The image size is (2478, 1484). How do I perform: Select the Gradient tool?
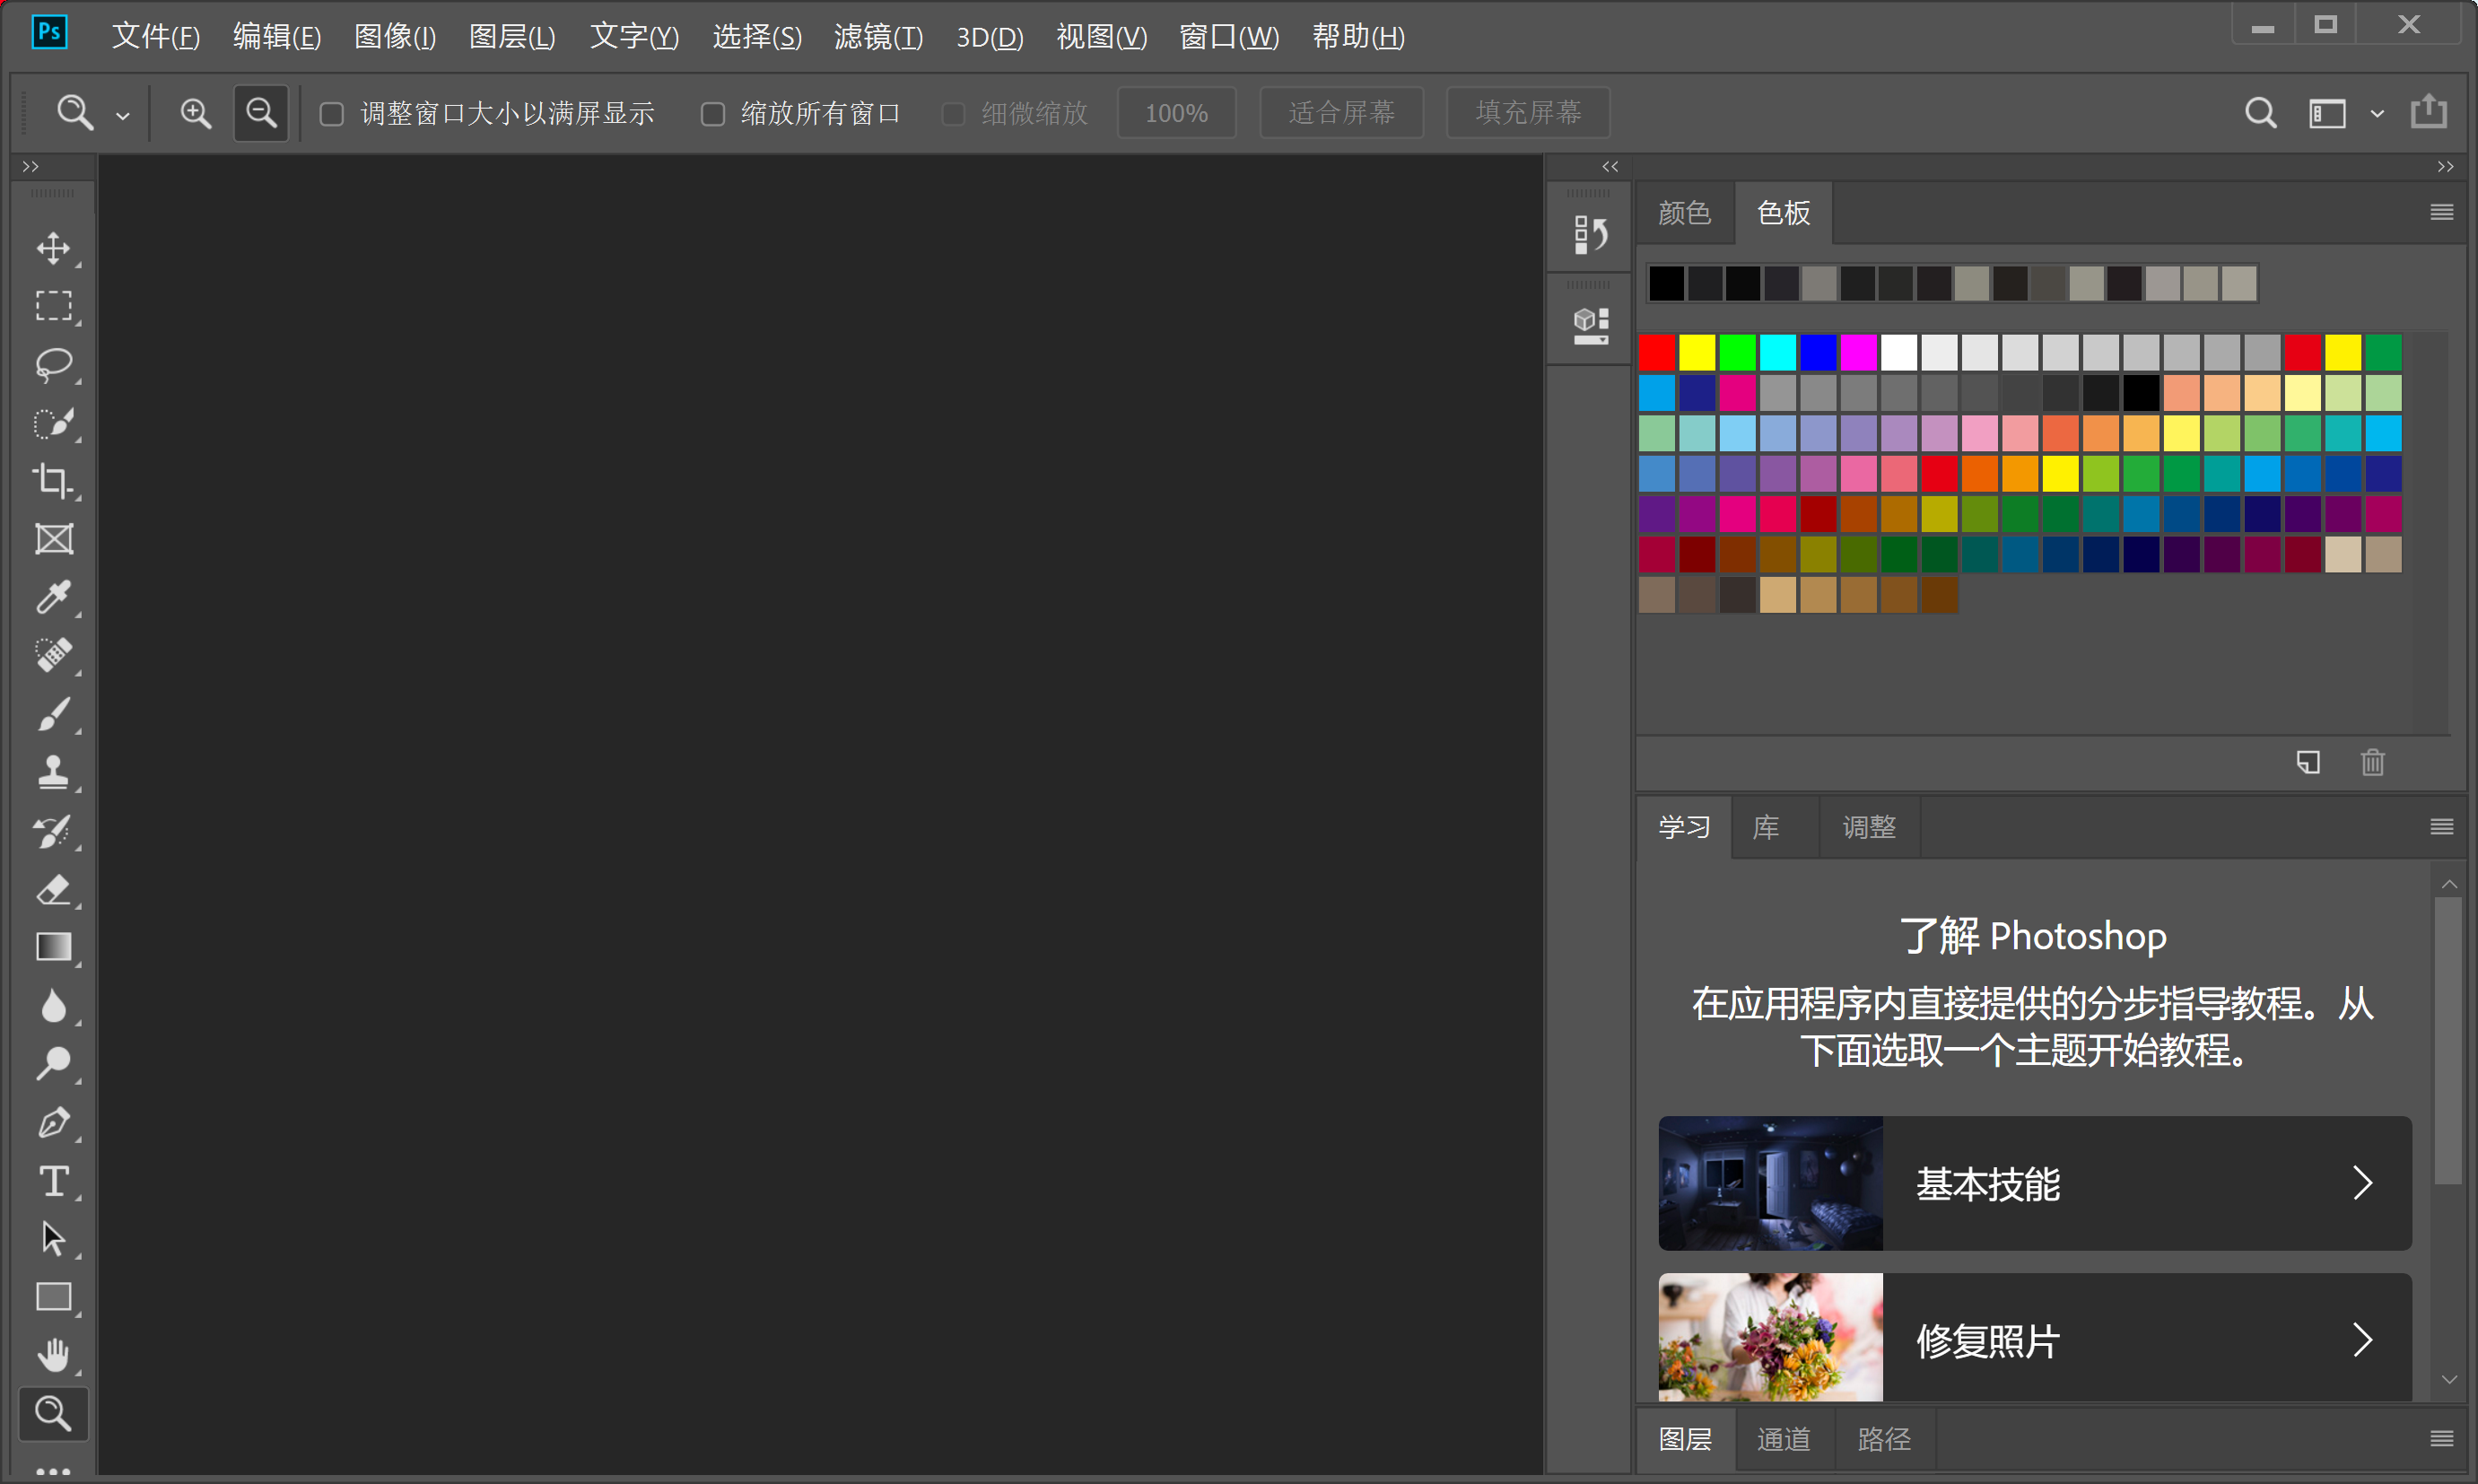click(x=53, y=947)
